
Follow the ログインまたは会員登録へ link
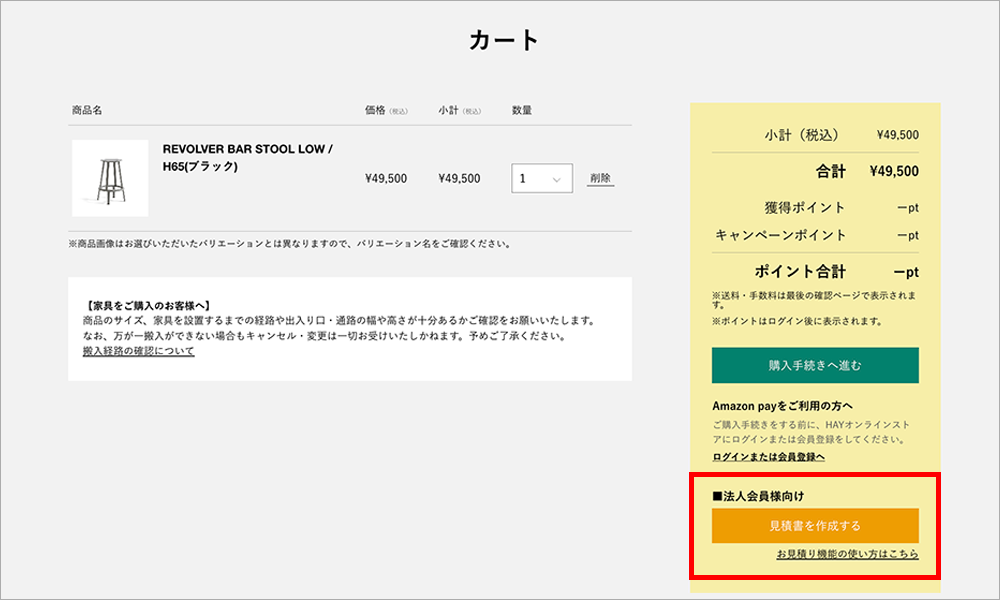pos(768,456)
